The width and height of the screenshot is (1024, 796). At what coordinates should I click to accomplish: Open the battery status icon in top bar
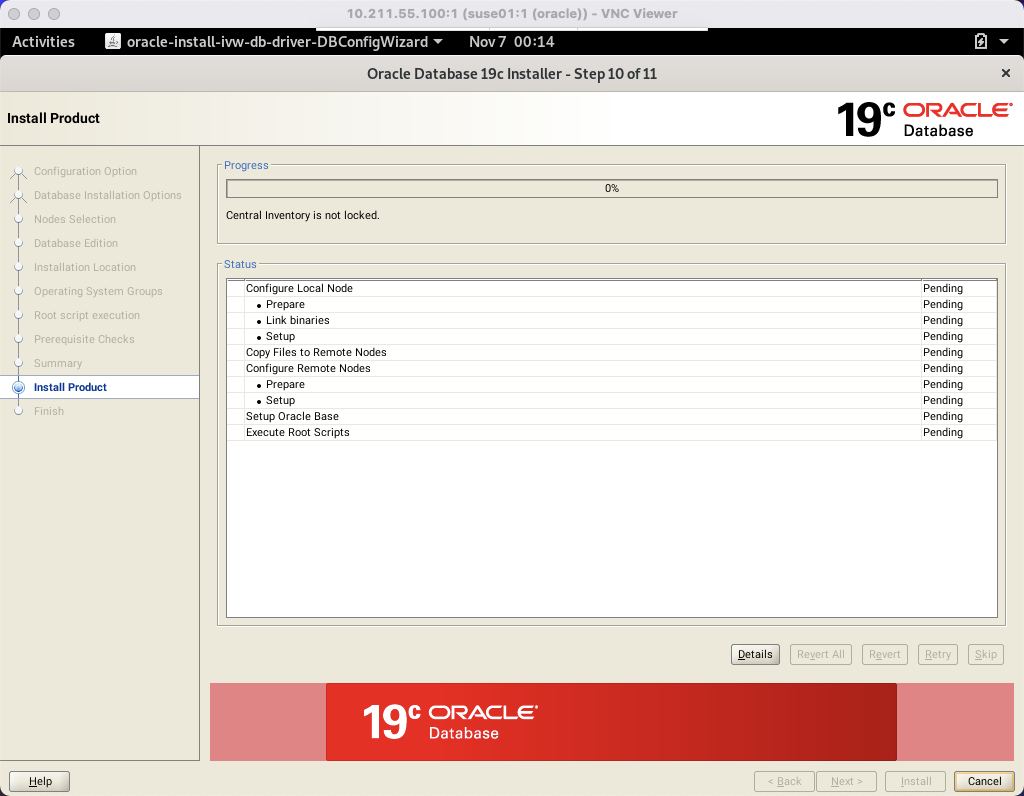980,42
